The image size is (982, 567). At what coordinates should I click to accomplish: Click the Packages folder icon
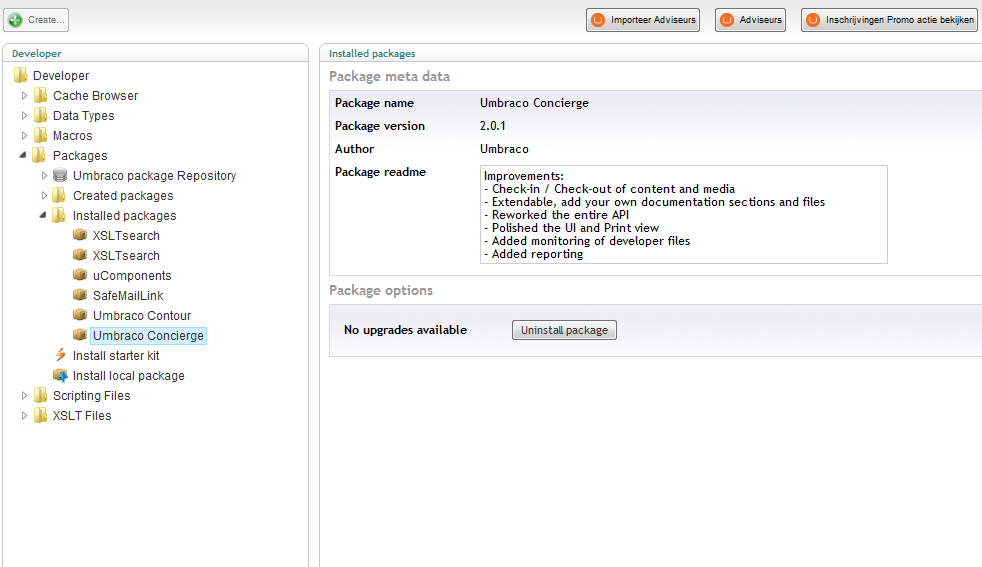[x=39, y=155]
